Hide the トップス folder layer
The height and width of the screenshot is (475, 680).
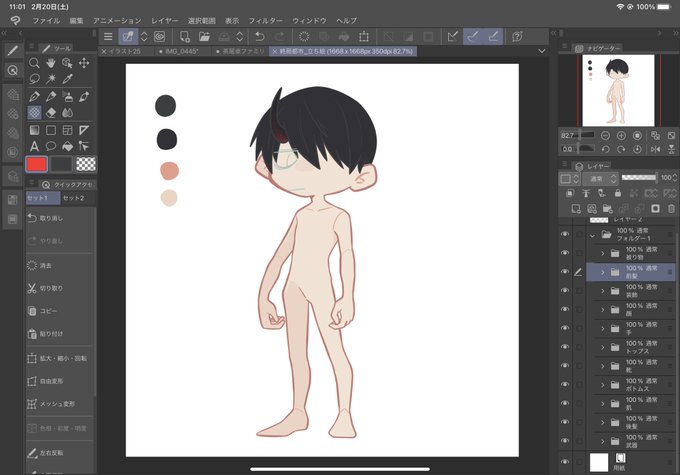(x=565, y=347)
